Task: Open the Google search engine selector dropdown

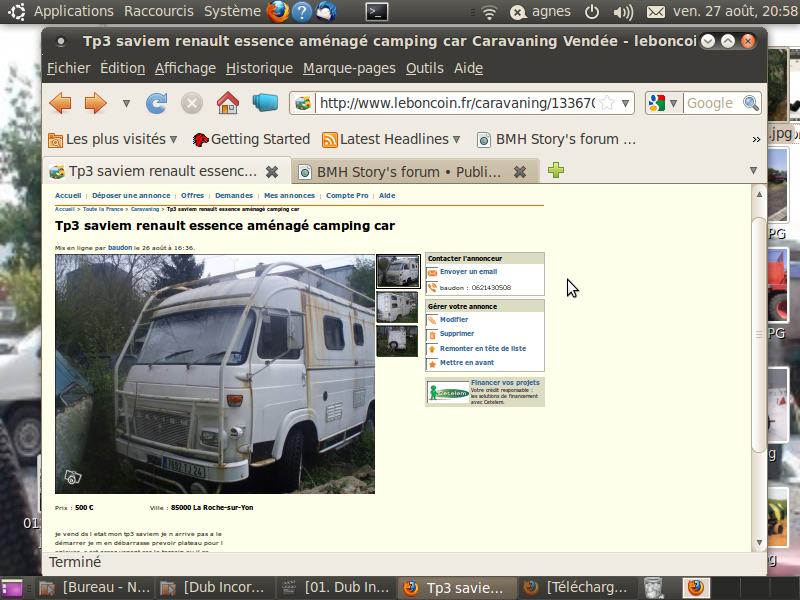Action: click(663, 103)
